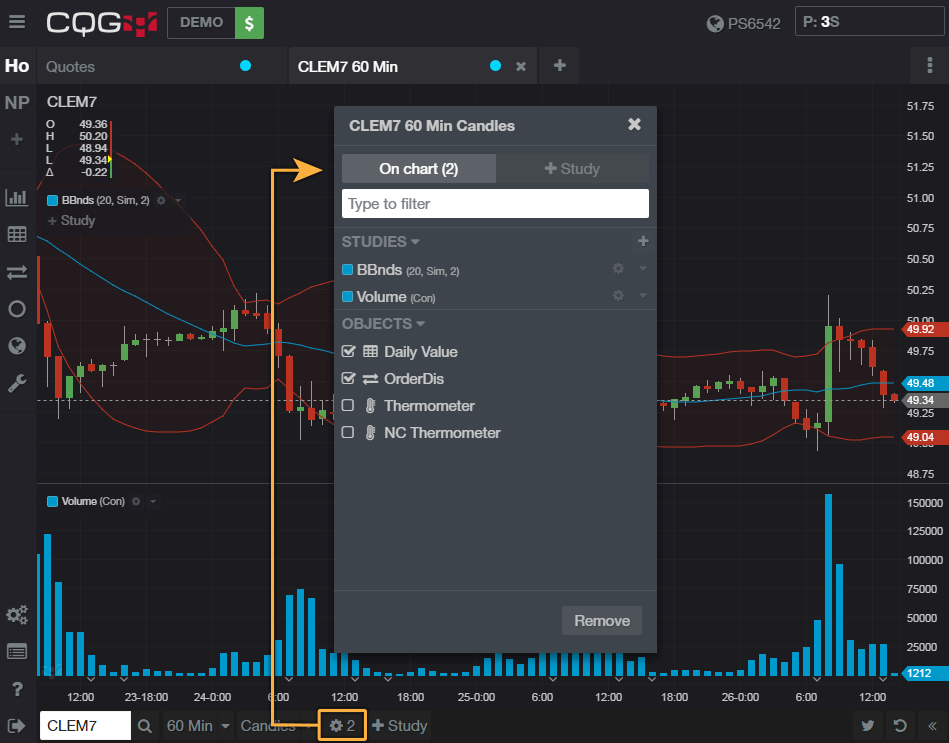This screenshot has width=949, height=743.
Task: Collapse the STUDIES section
Action: point(380,242)
